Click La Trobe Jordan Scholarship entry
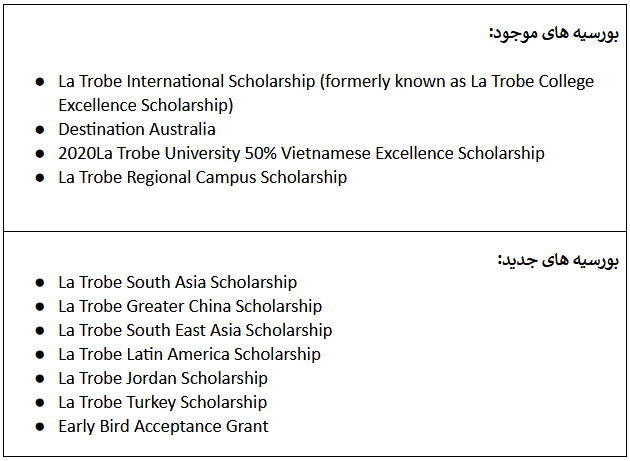This screenshot has height=461, width=630. coord(163,379)
